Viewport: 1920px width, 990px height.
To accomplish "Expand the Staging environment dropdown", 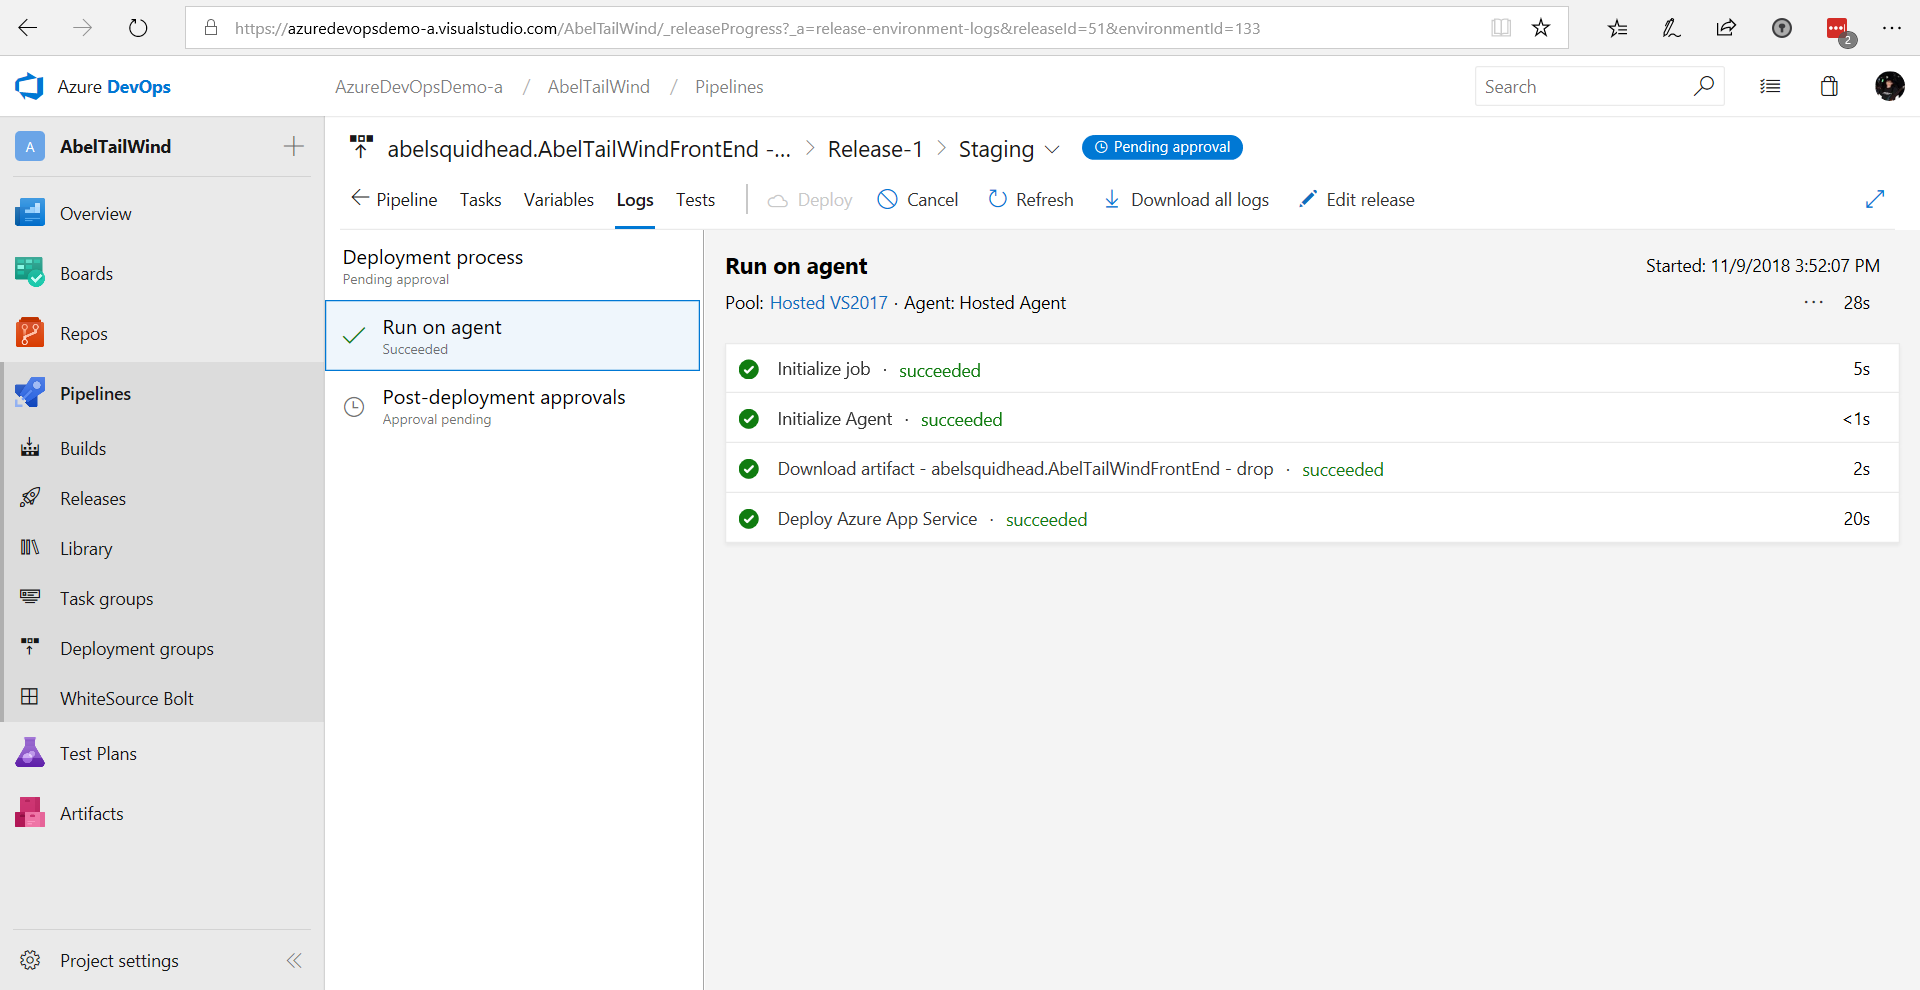I will pyautogui.click(x=1052, y=149).
